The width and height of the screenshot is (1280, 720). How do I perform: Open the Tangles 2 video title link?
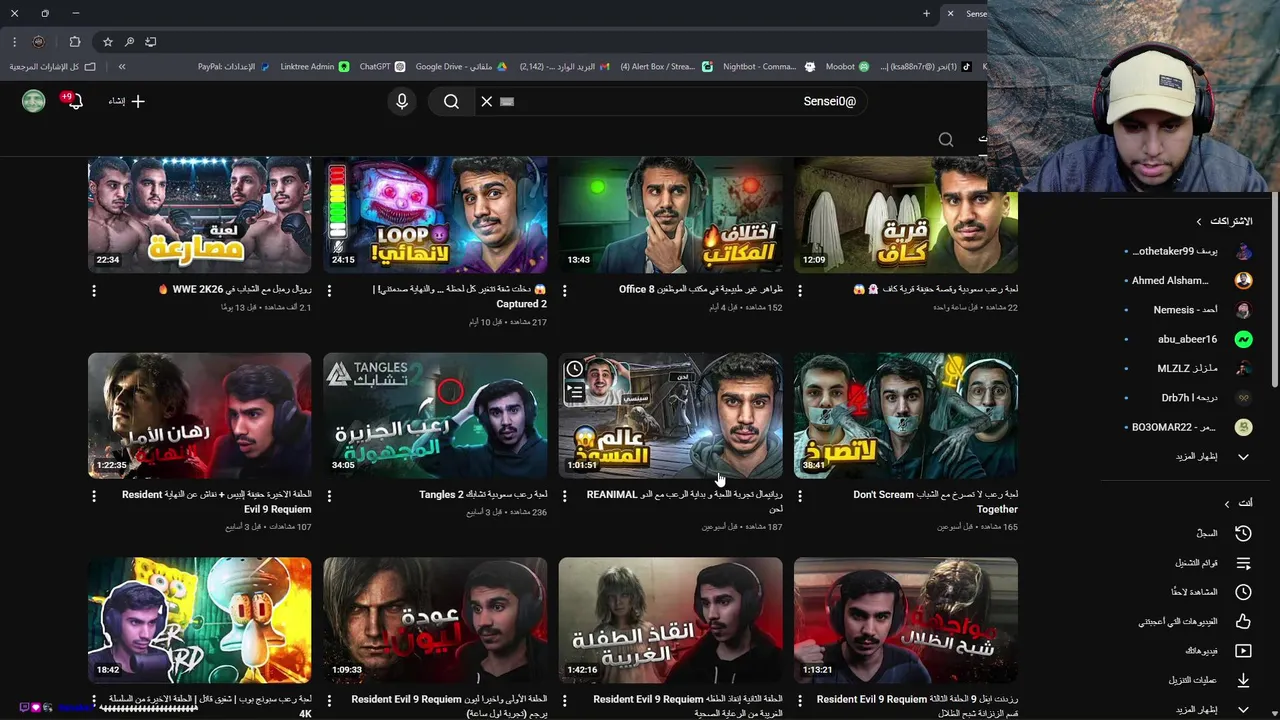coord(483,495)
